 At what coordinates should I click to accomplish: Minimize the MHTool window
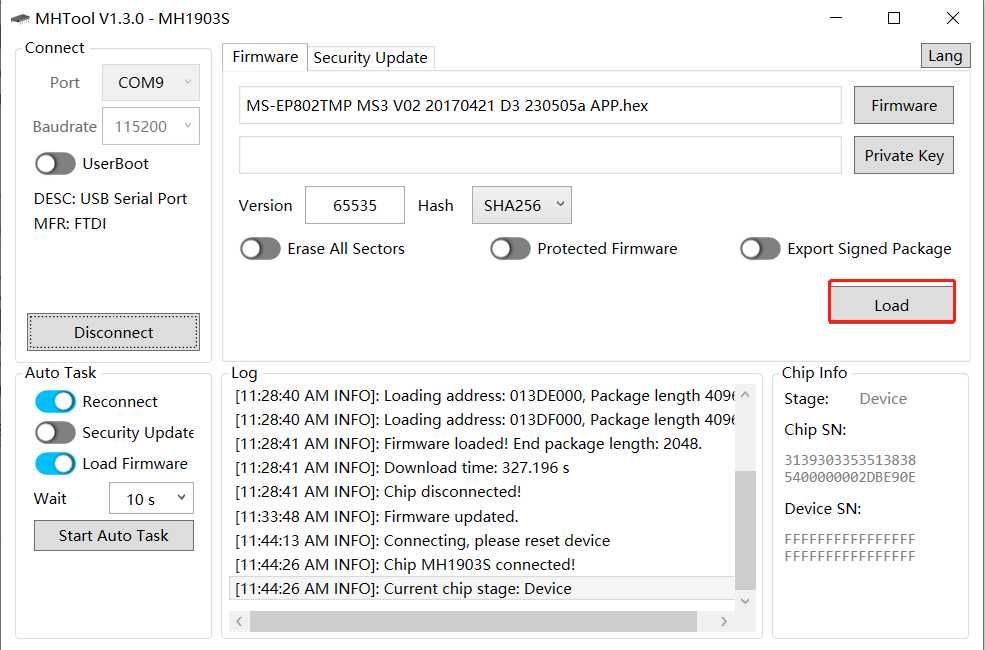click(x=835, y=18)
